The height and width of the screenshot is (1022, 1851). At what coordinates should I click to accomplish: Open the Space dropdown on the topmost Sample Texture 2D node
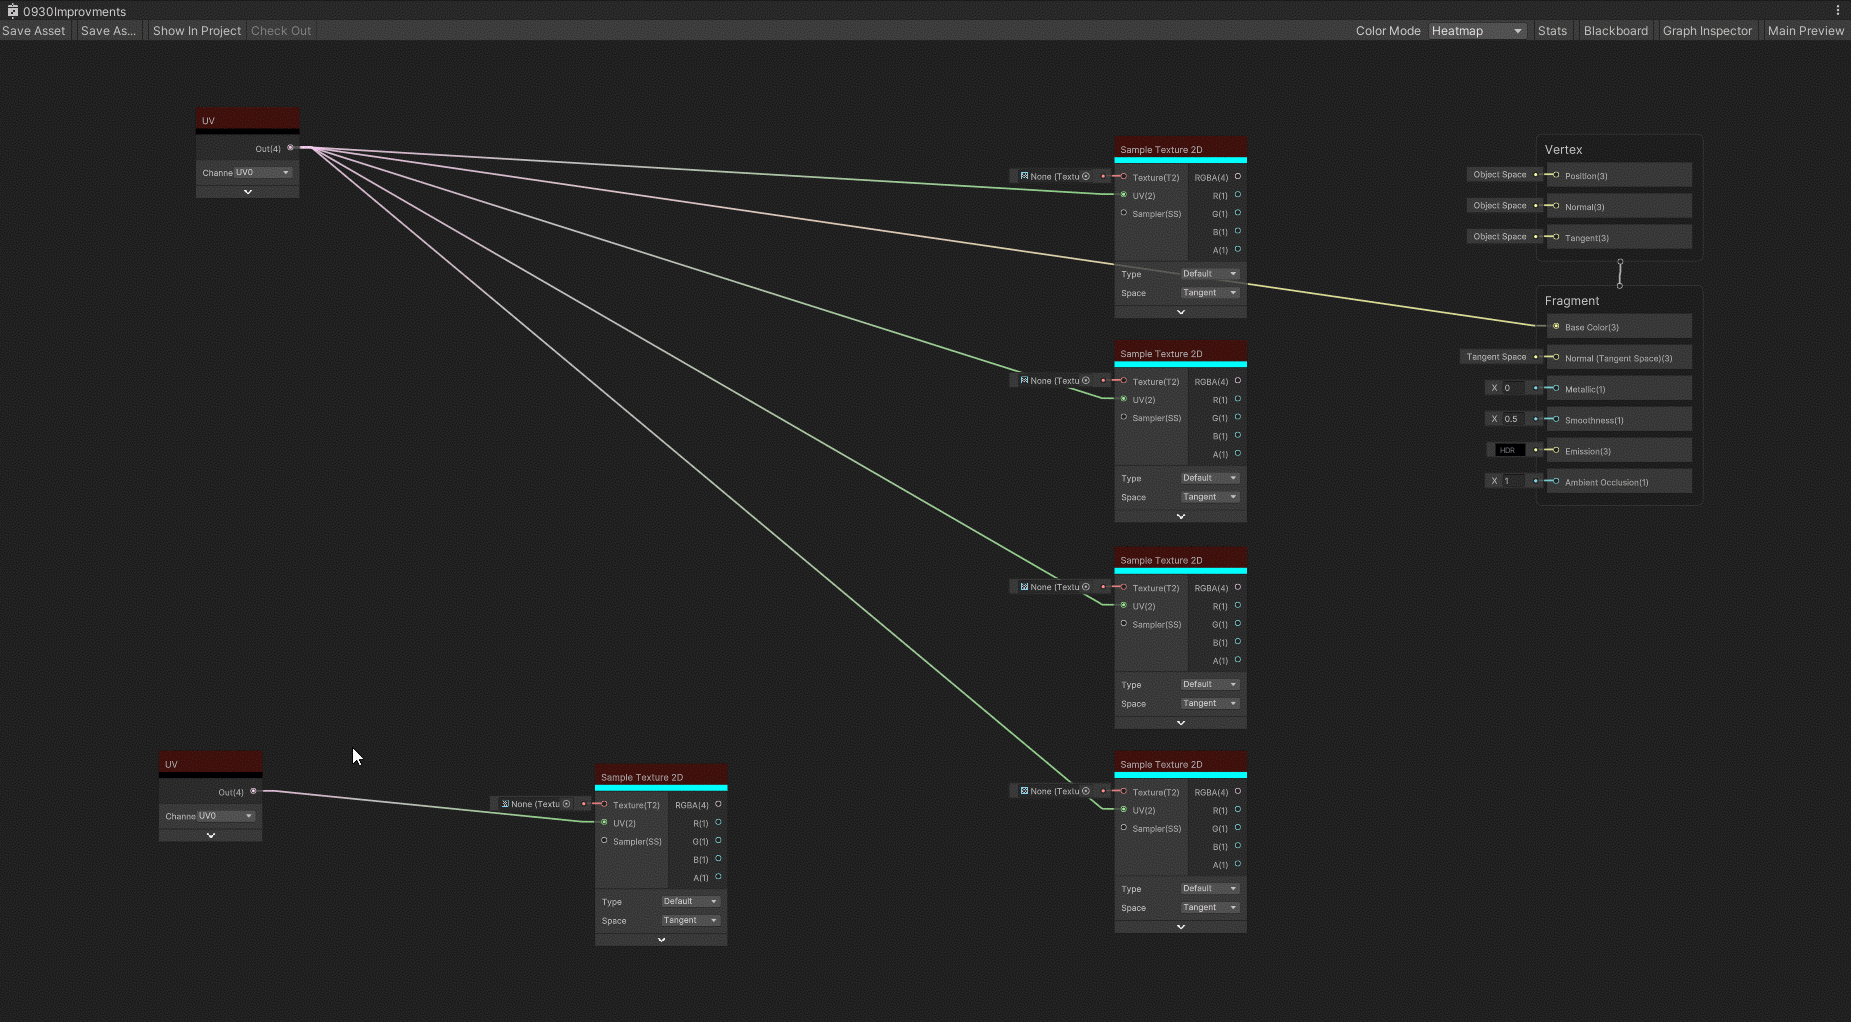click(x=1209, y=292)
